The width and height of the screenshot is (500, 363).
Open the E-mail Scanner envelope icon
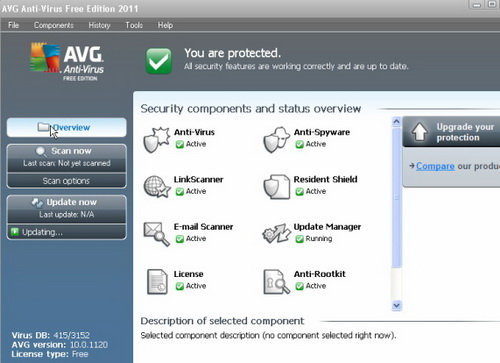[156, 234]
